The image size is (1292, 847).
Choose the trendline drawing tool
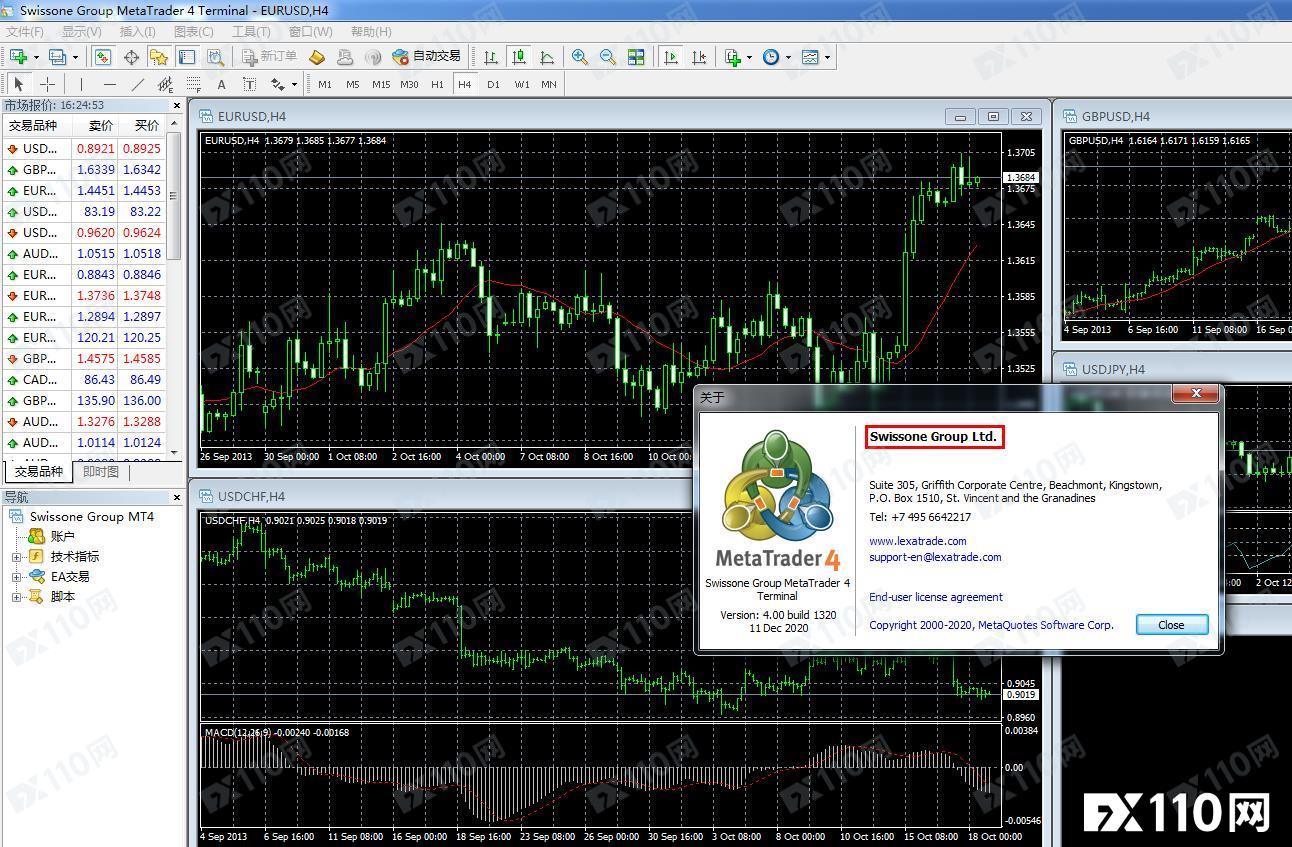tap(138, 85)
